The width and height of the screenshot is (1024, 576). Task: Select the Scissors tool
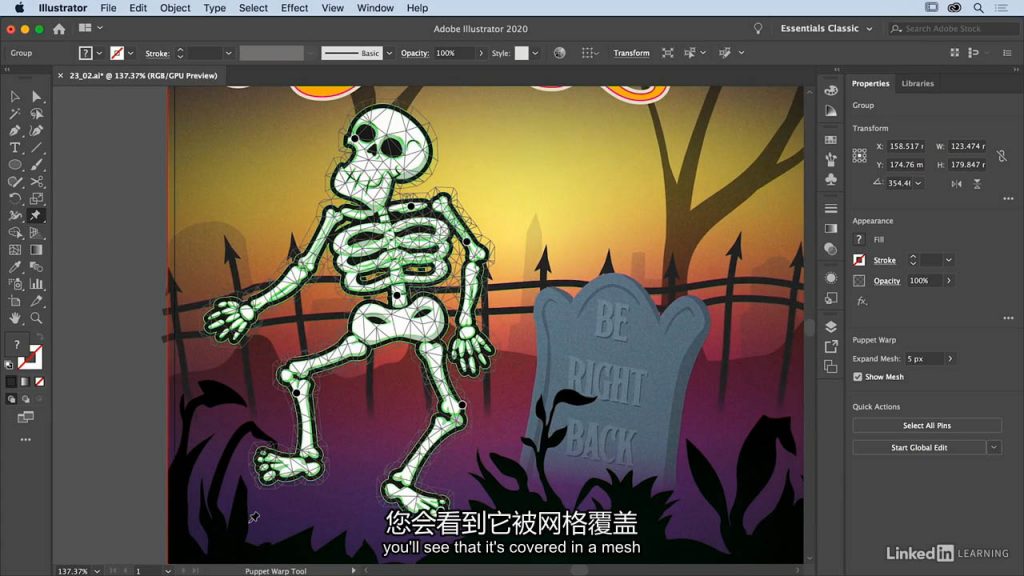click(37, 182)
